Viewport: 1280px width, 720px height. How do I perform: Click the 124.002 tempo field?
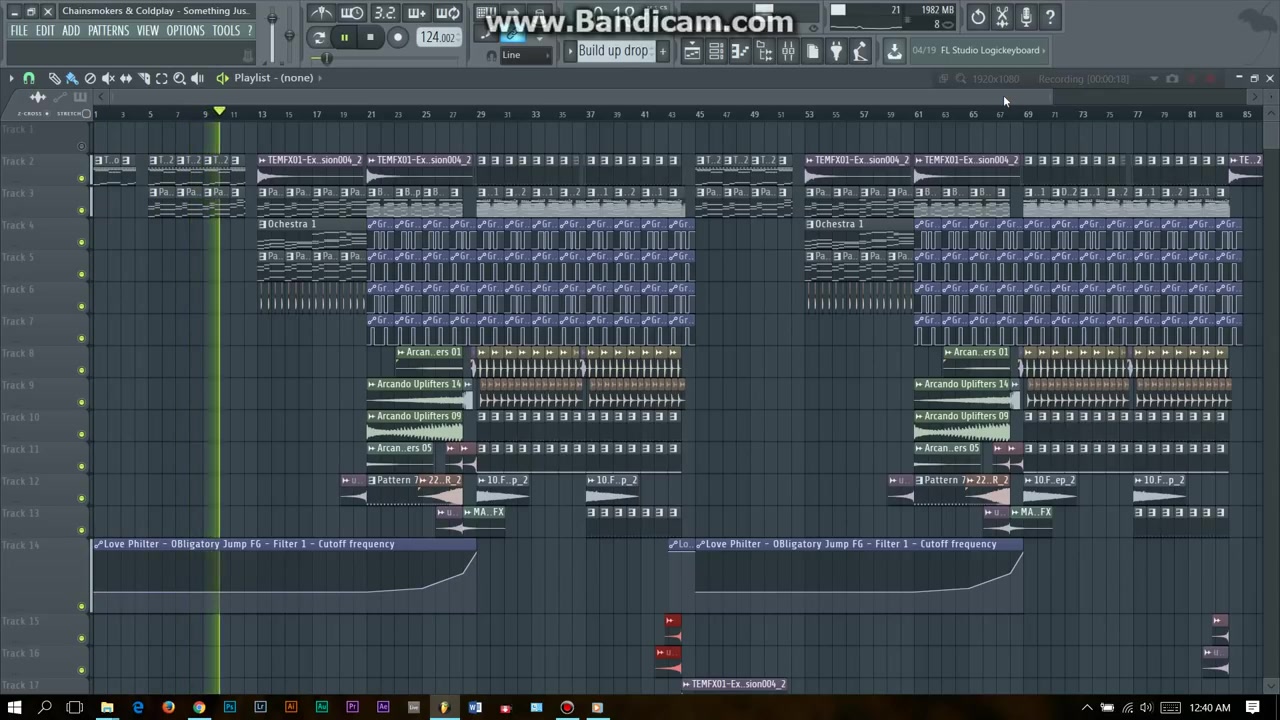437,38
